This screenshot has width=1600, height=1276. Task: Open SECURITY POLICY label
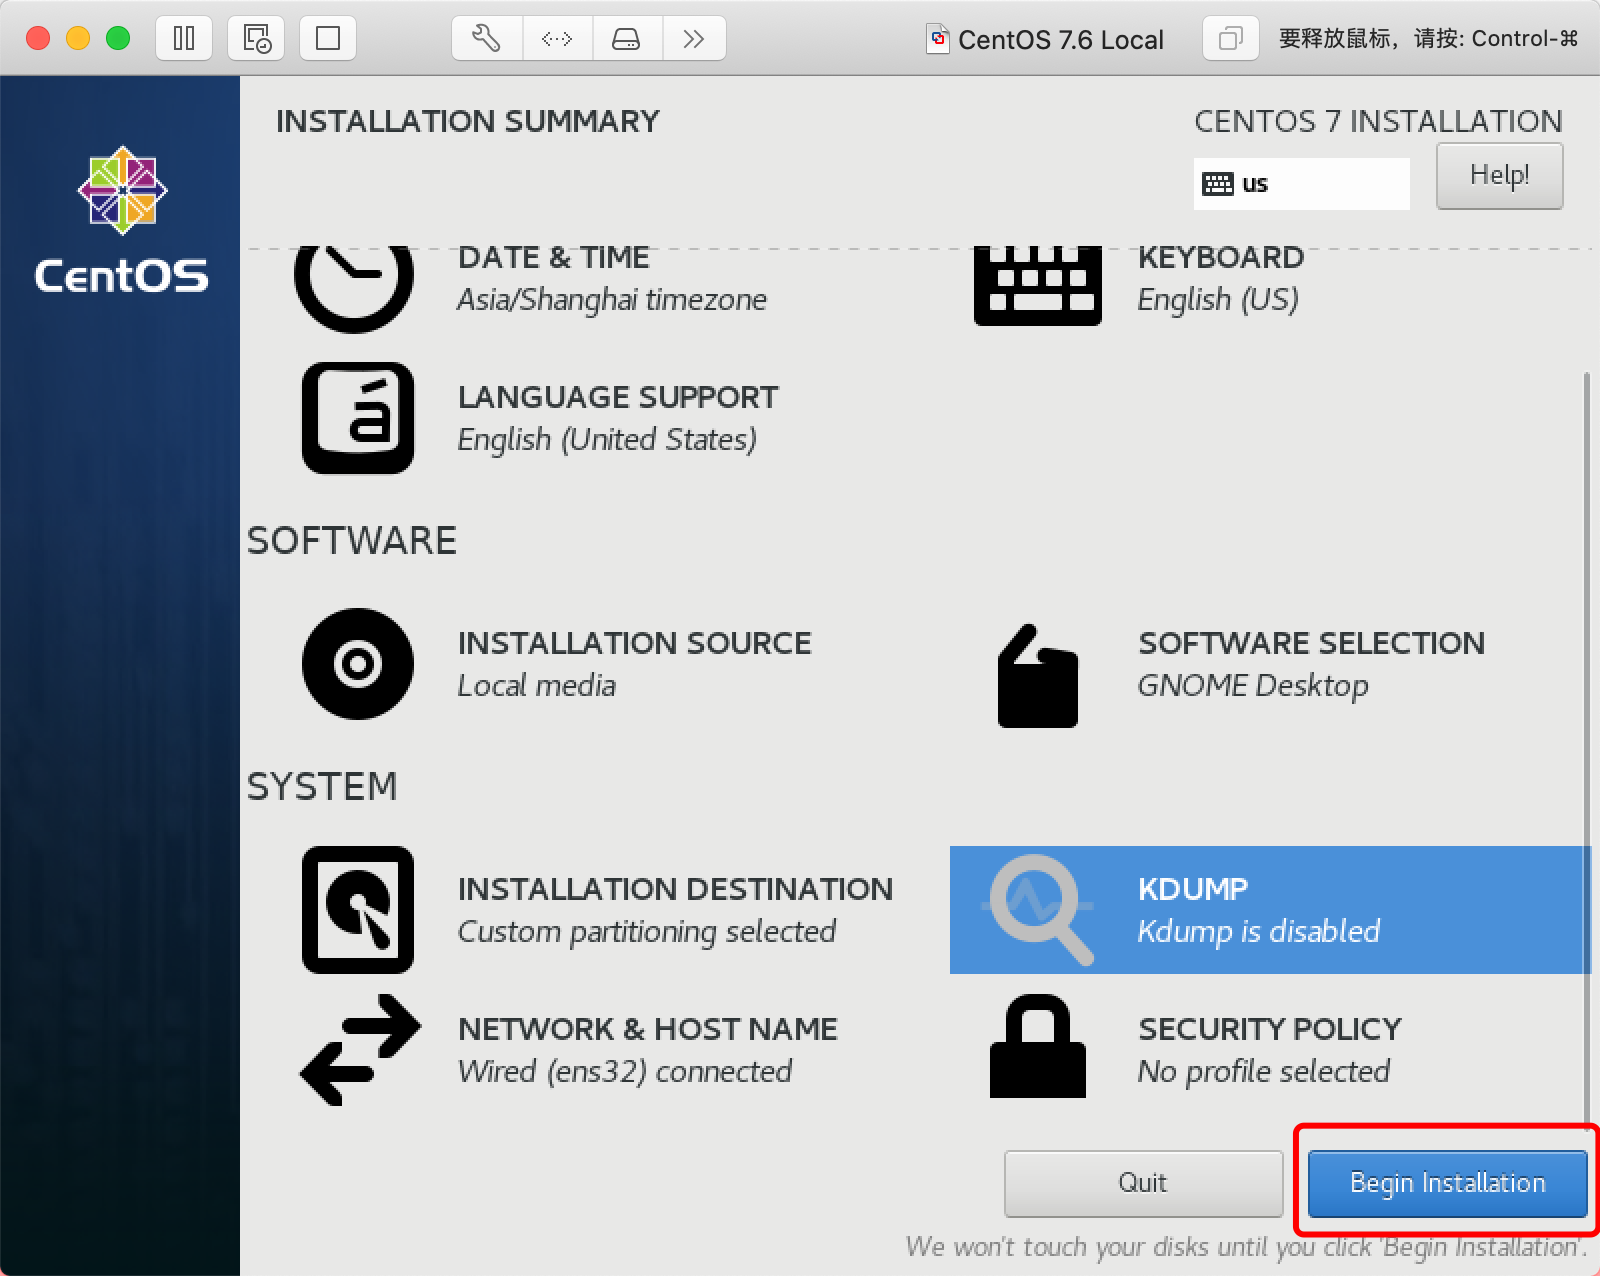point(1270,1029)
